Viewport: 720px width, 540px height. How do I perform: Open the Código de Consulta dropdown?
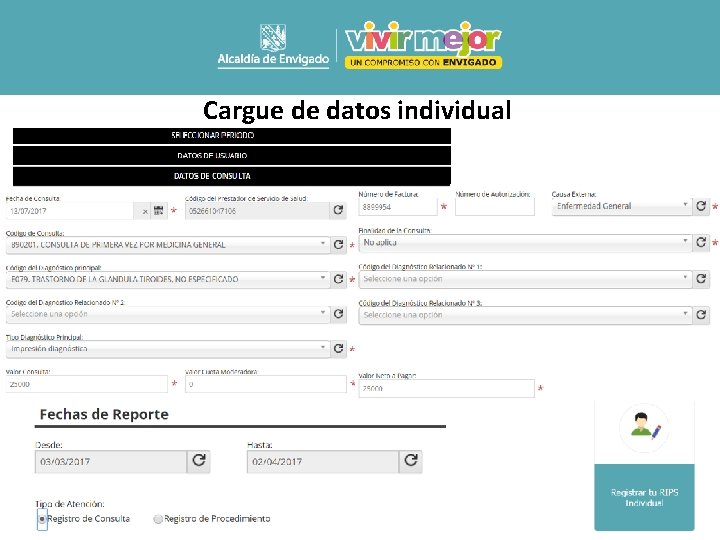(x=168, y=245)
